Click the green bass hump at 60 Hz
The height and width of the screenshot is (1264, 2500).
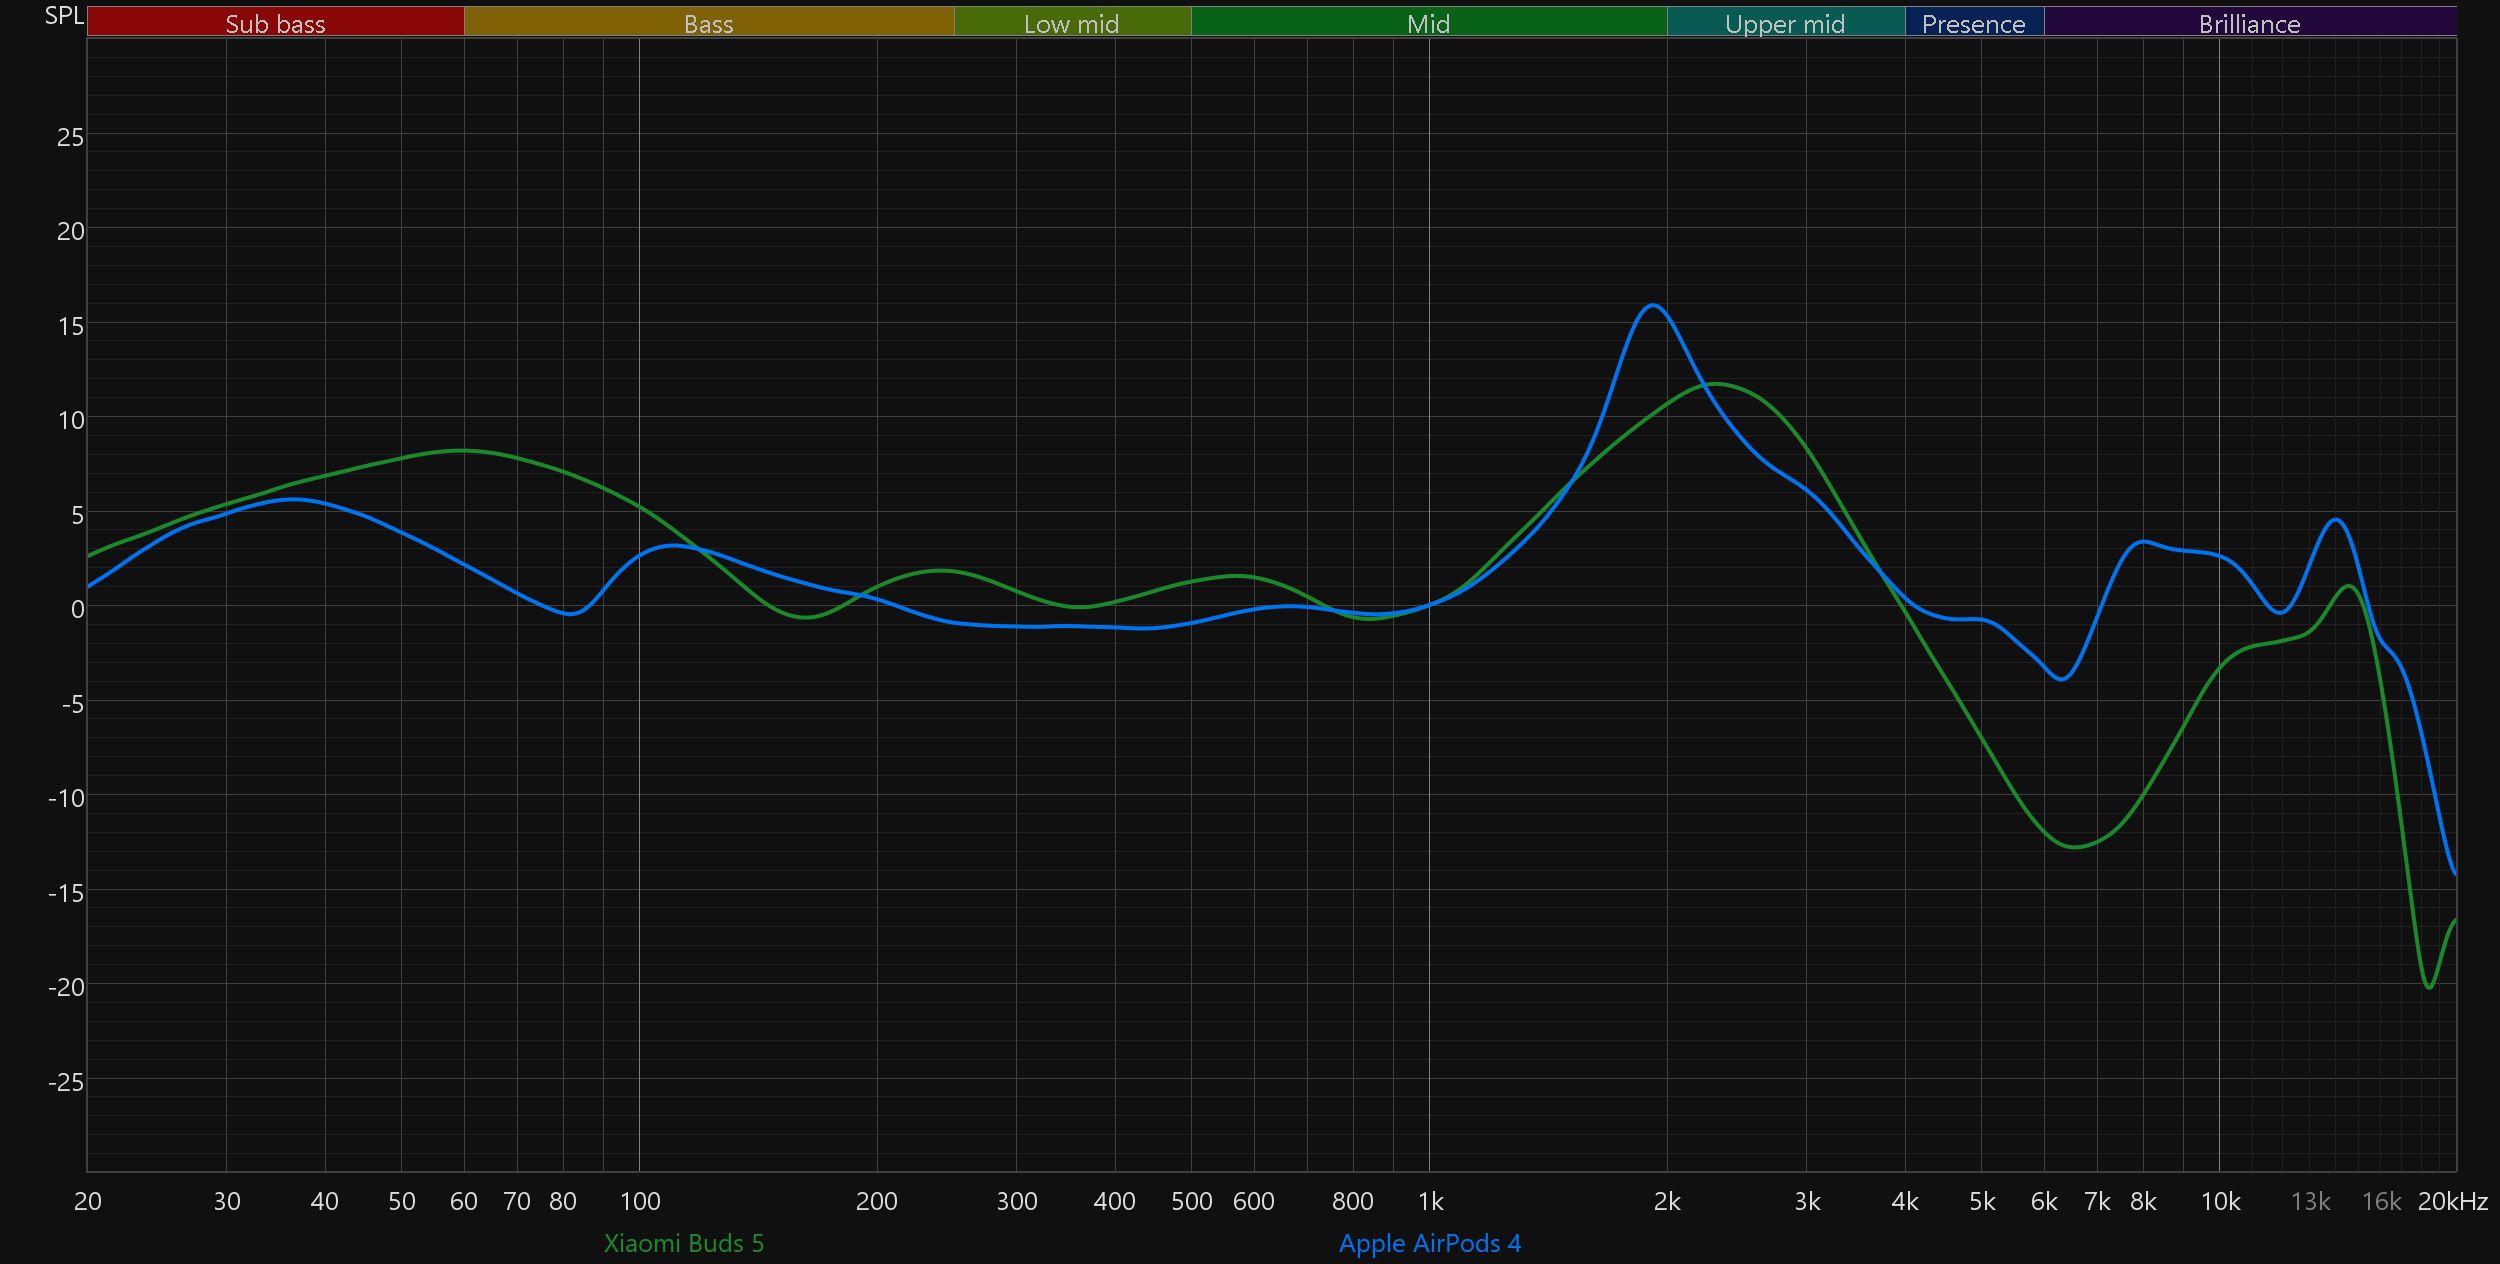pos(462,451)
